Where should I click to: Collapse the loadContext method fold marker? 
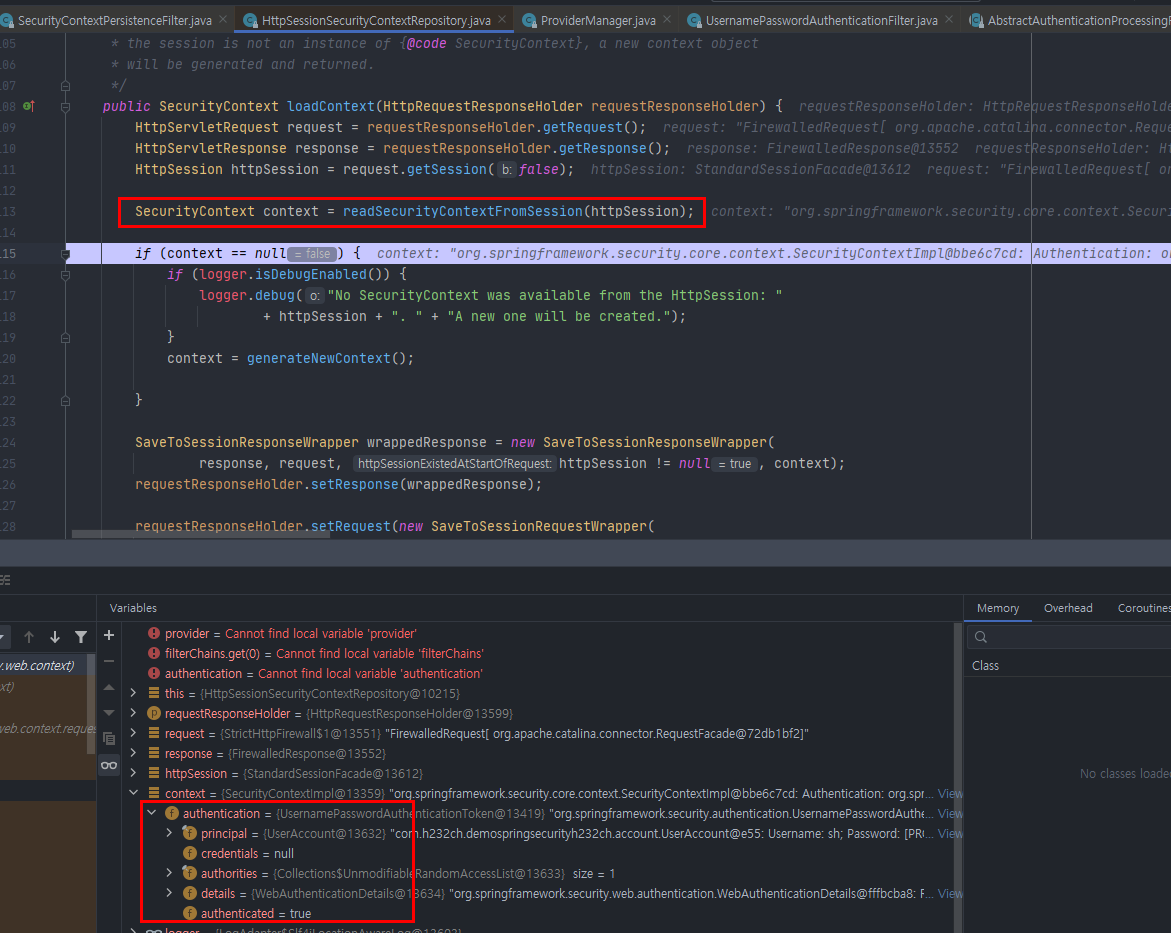66,107
